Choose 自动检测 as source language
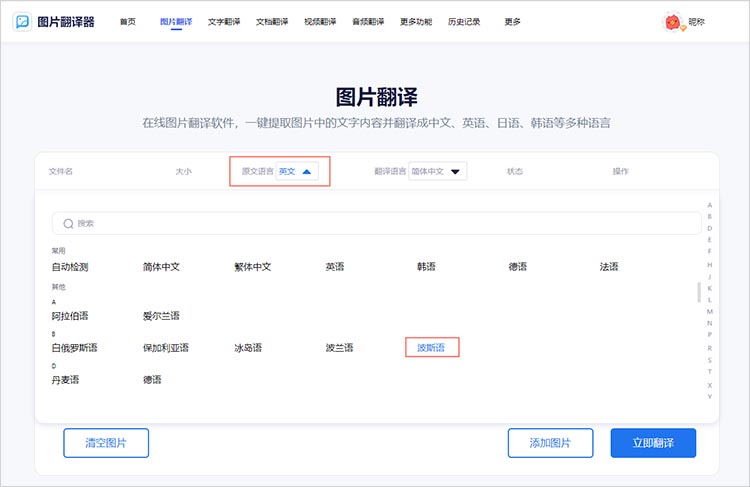 [x=70, y=267]
